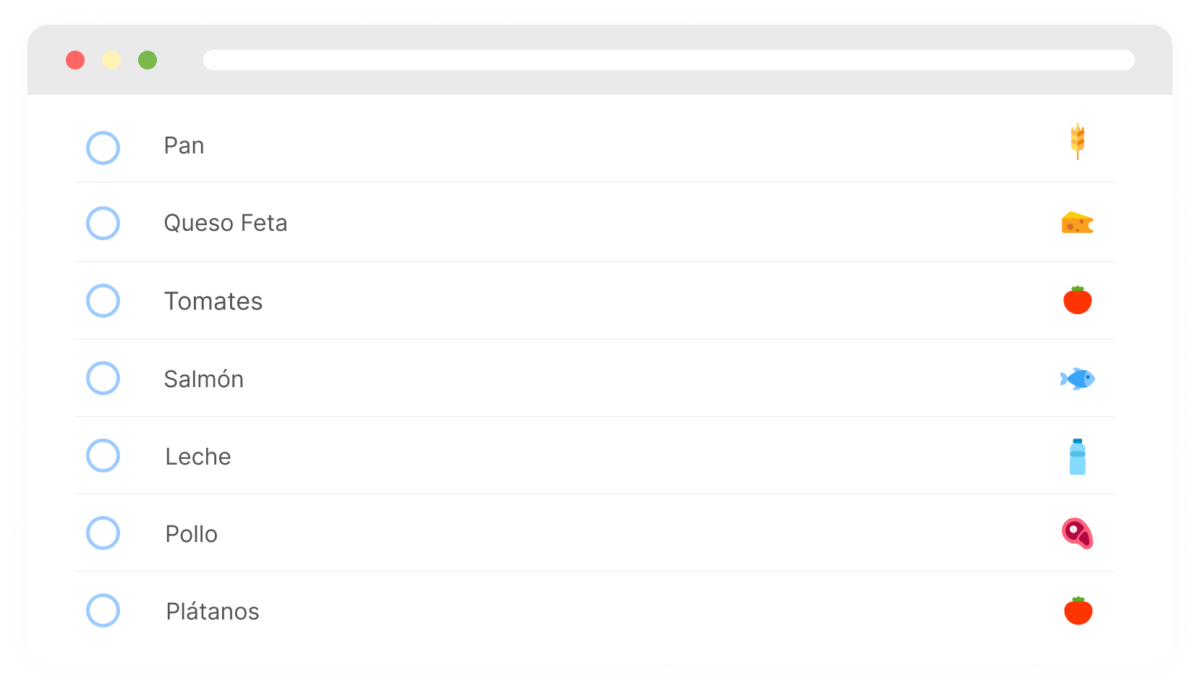Click the tomato icon beside Tomates
The image size is (1200, 694).
click(1077, 299)
